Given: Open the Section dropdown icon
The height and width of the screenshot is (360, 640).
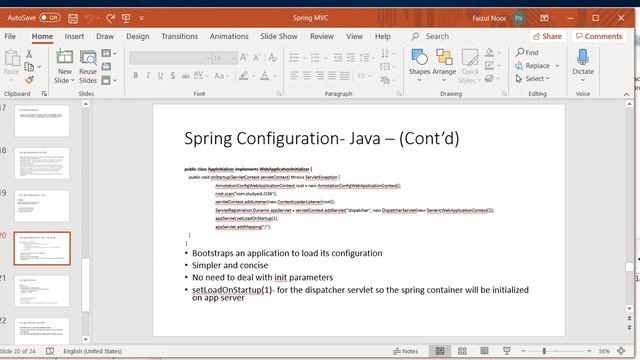Looking at the screenshot, I should tap(109, 80).
